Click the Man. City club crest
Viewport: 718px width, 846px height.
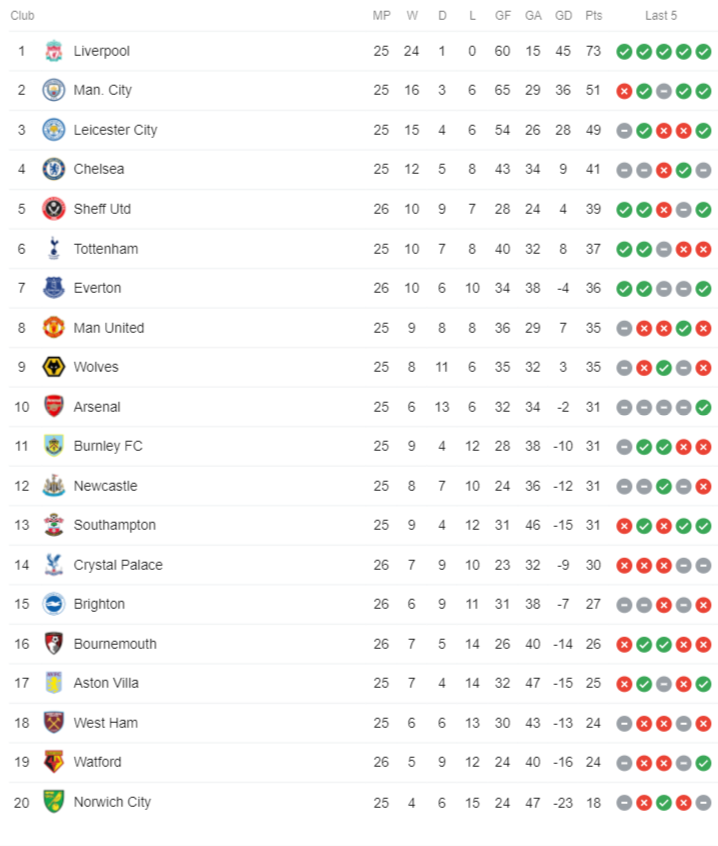tap(53, 90)
